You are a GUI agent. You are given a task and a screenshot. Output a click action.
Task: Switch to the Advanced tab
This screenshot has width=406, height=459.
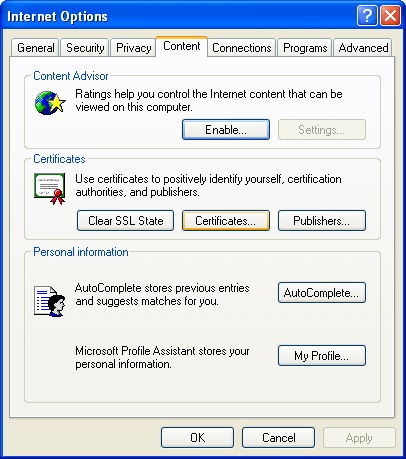[x=363, y=48]
